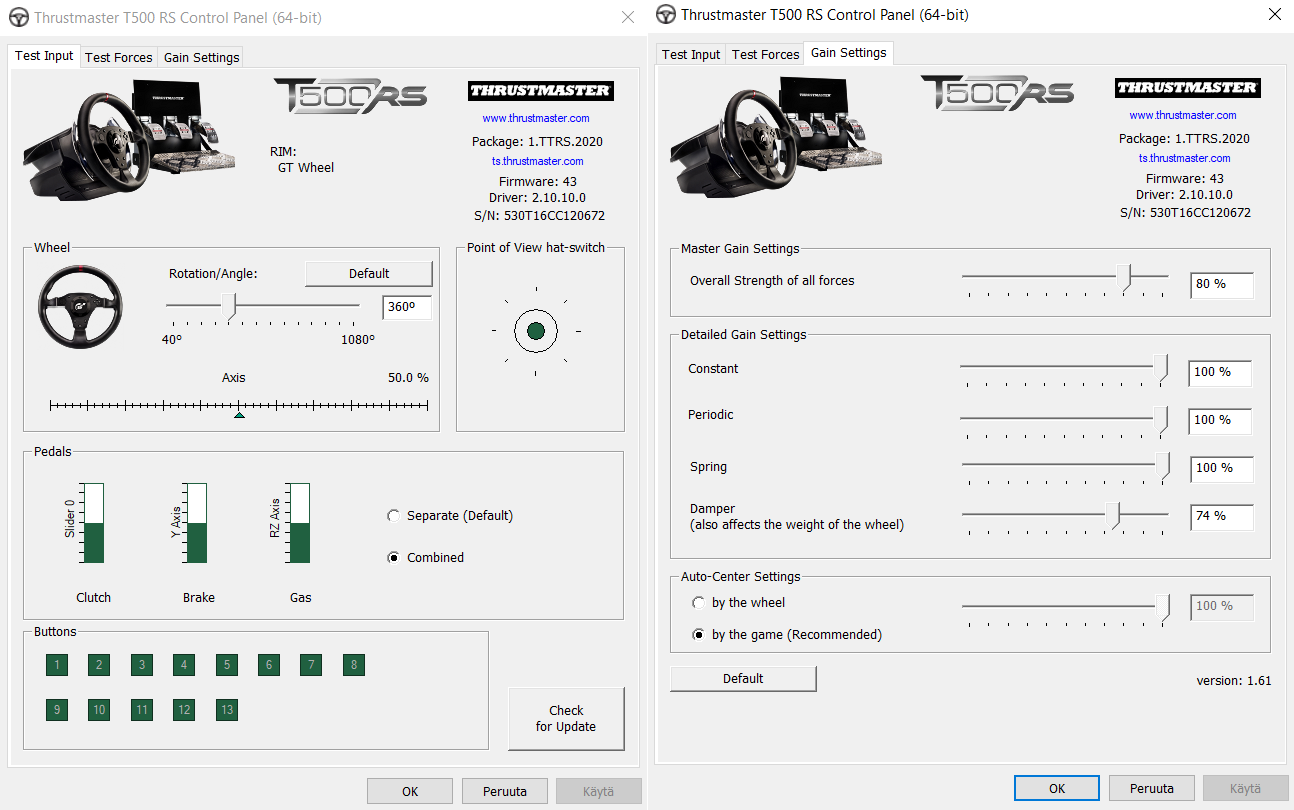
Task: Click button 1 indicator in Buttons group
Action: click(57, 665)
